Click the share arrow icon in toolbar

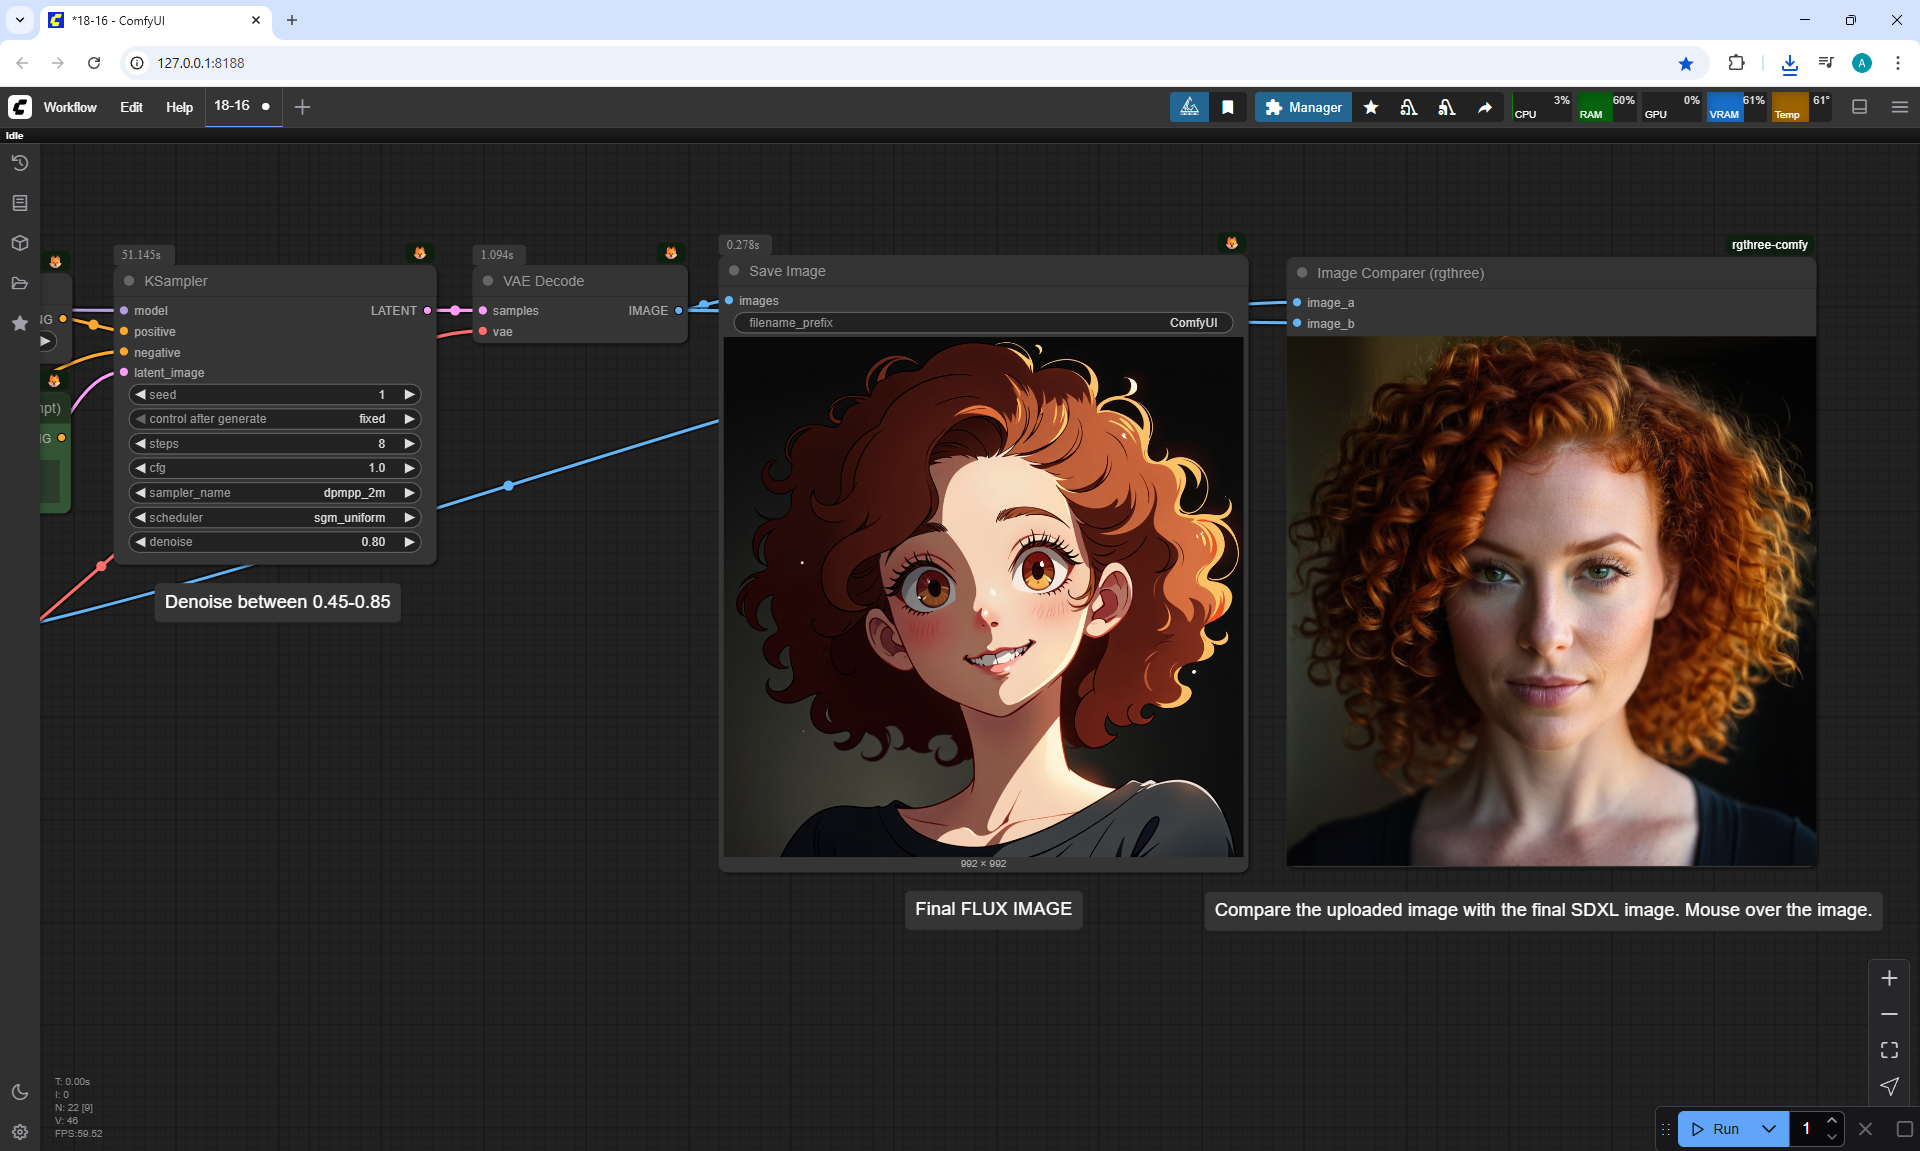(1485, 107)
